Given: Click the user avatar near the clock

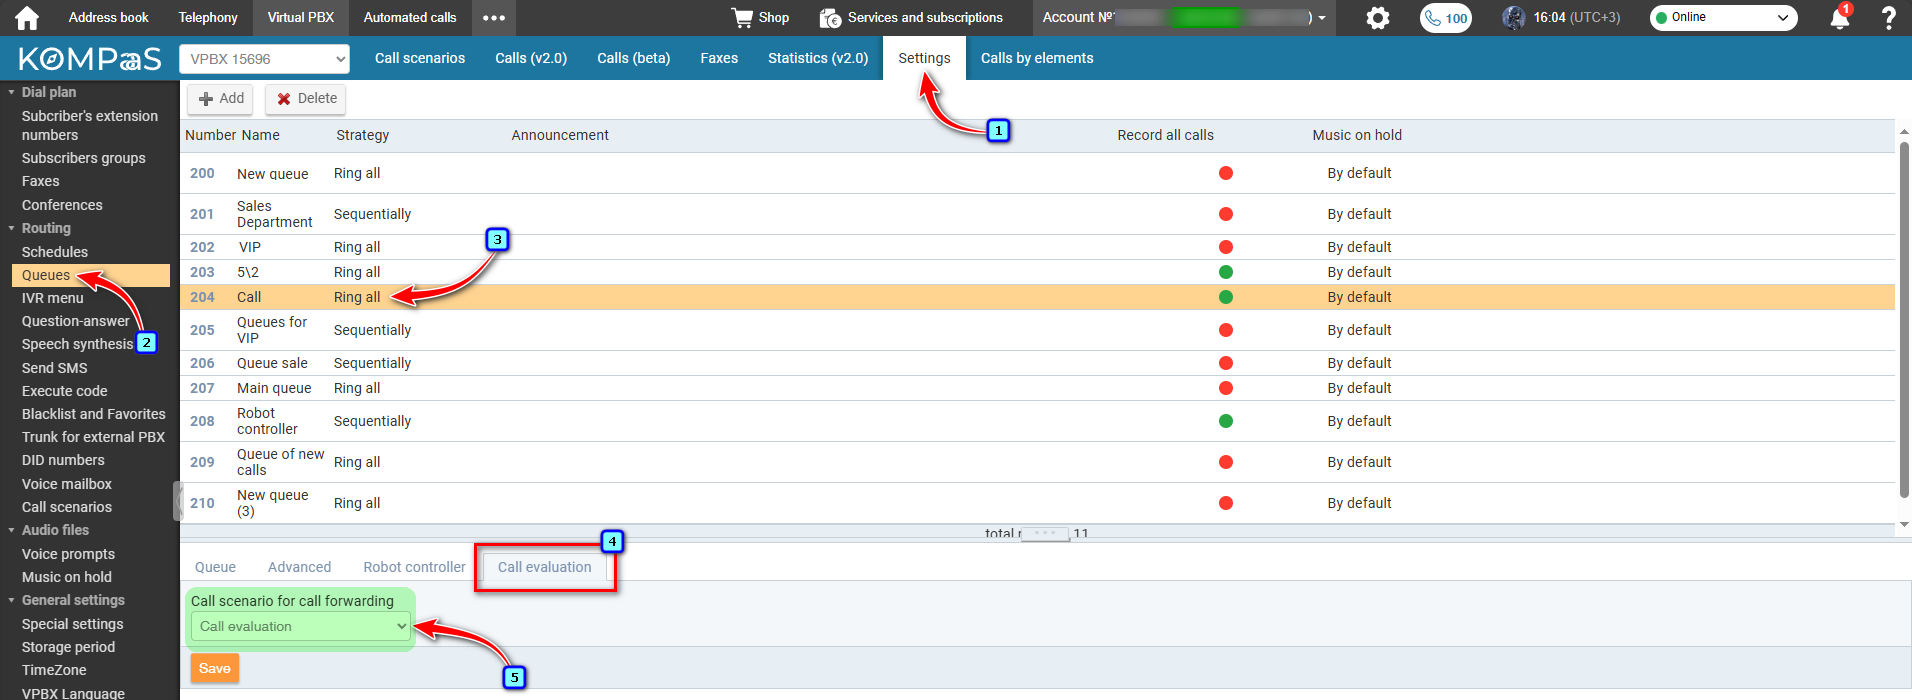Looking at the screenshot, I should 1514,17.
